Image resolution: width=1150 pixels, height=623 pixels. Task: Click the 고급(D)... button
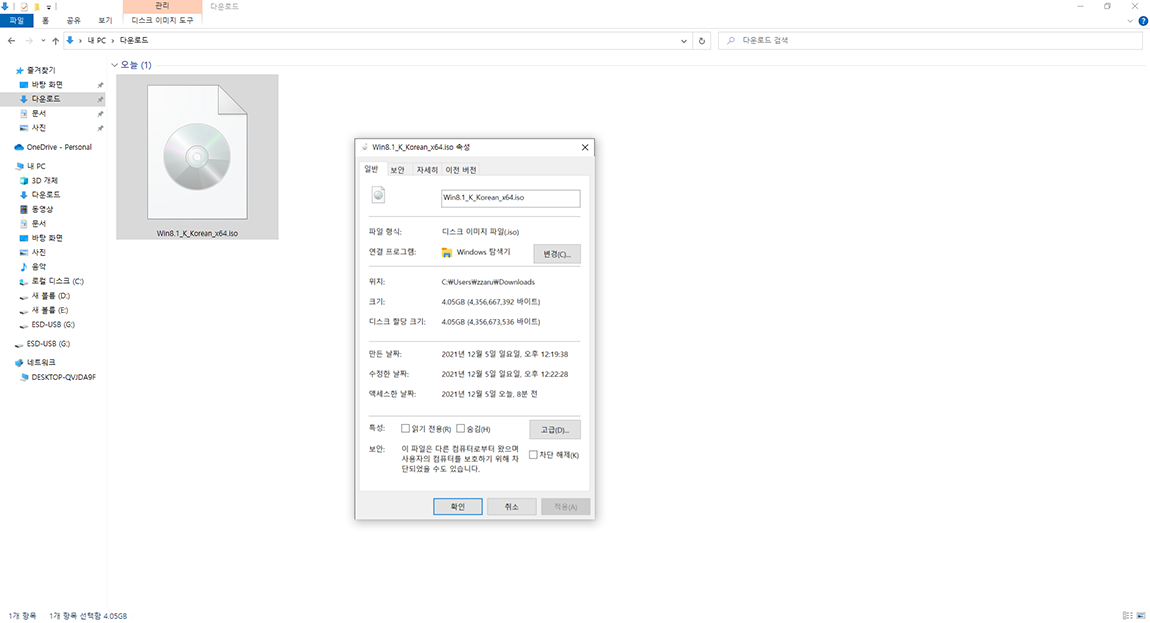[554, 429]
